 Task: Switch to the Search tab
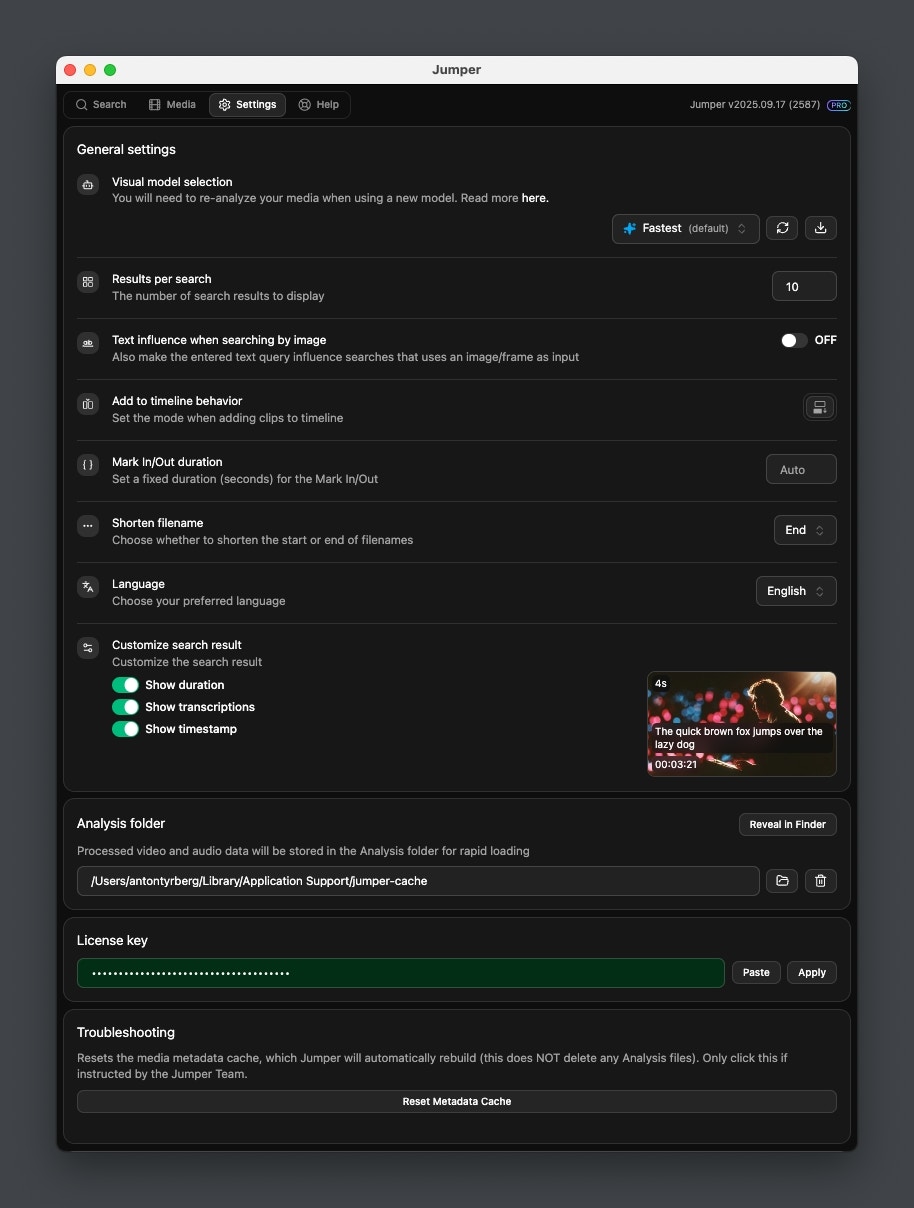point(100,105)
